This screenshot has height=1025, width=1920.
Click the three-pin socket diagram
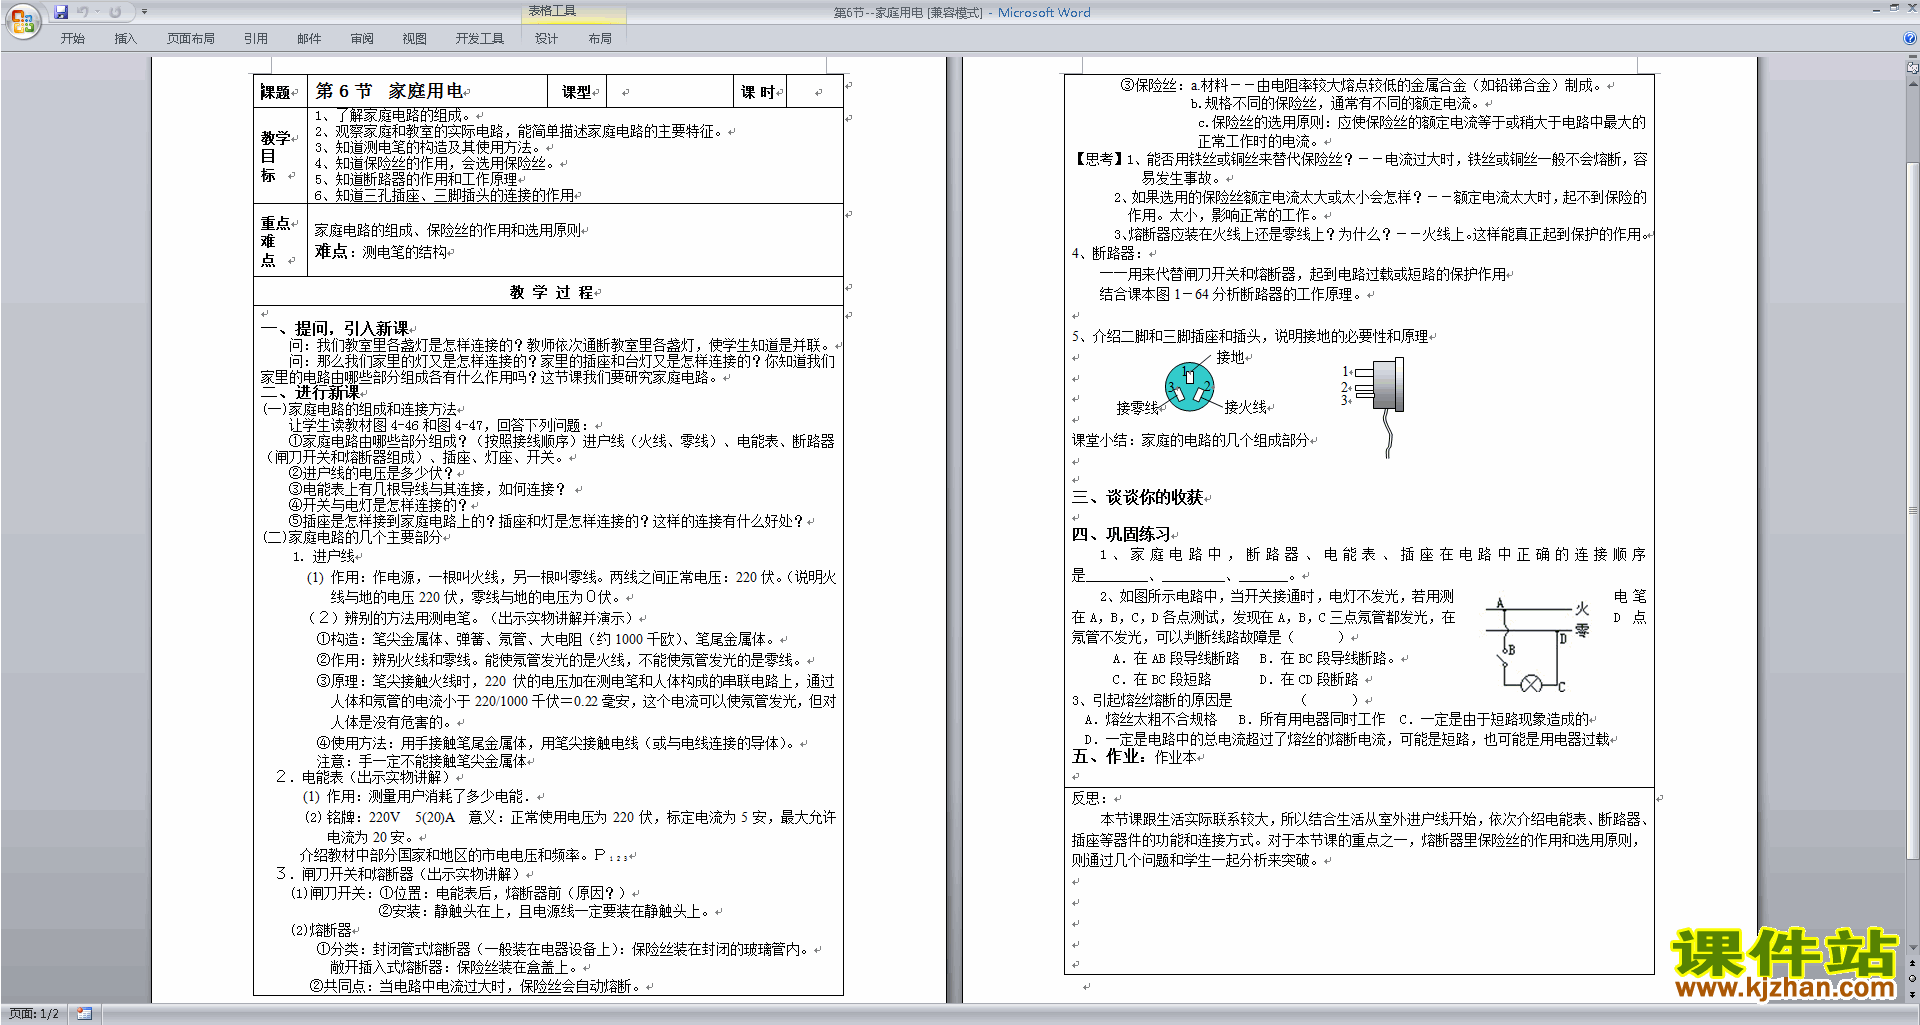pyautogui.click(x=1189, y=387)
